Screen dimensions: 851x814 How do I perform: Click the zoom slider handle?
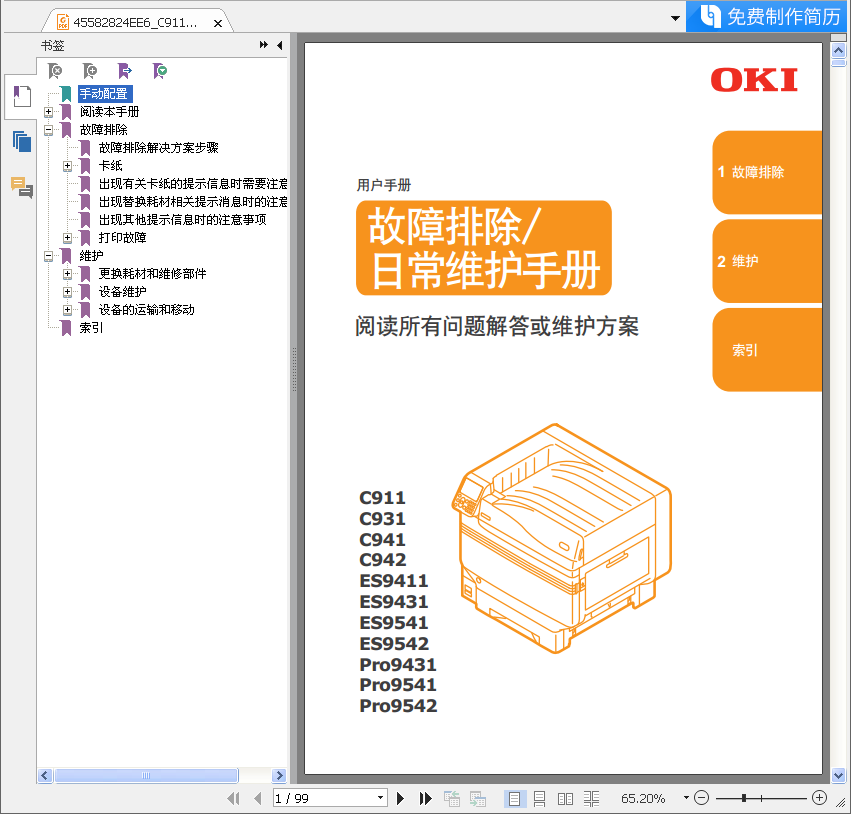tap(744, 798)
